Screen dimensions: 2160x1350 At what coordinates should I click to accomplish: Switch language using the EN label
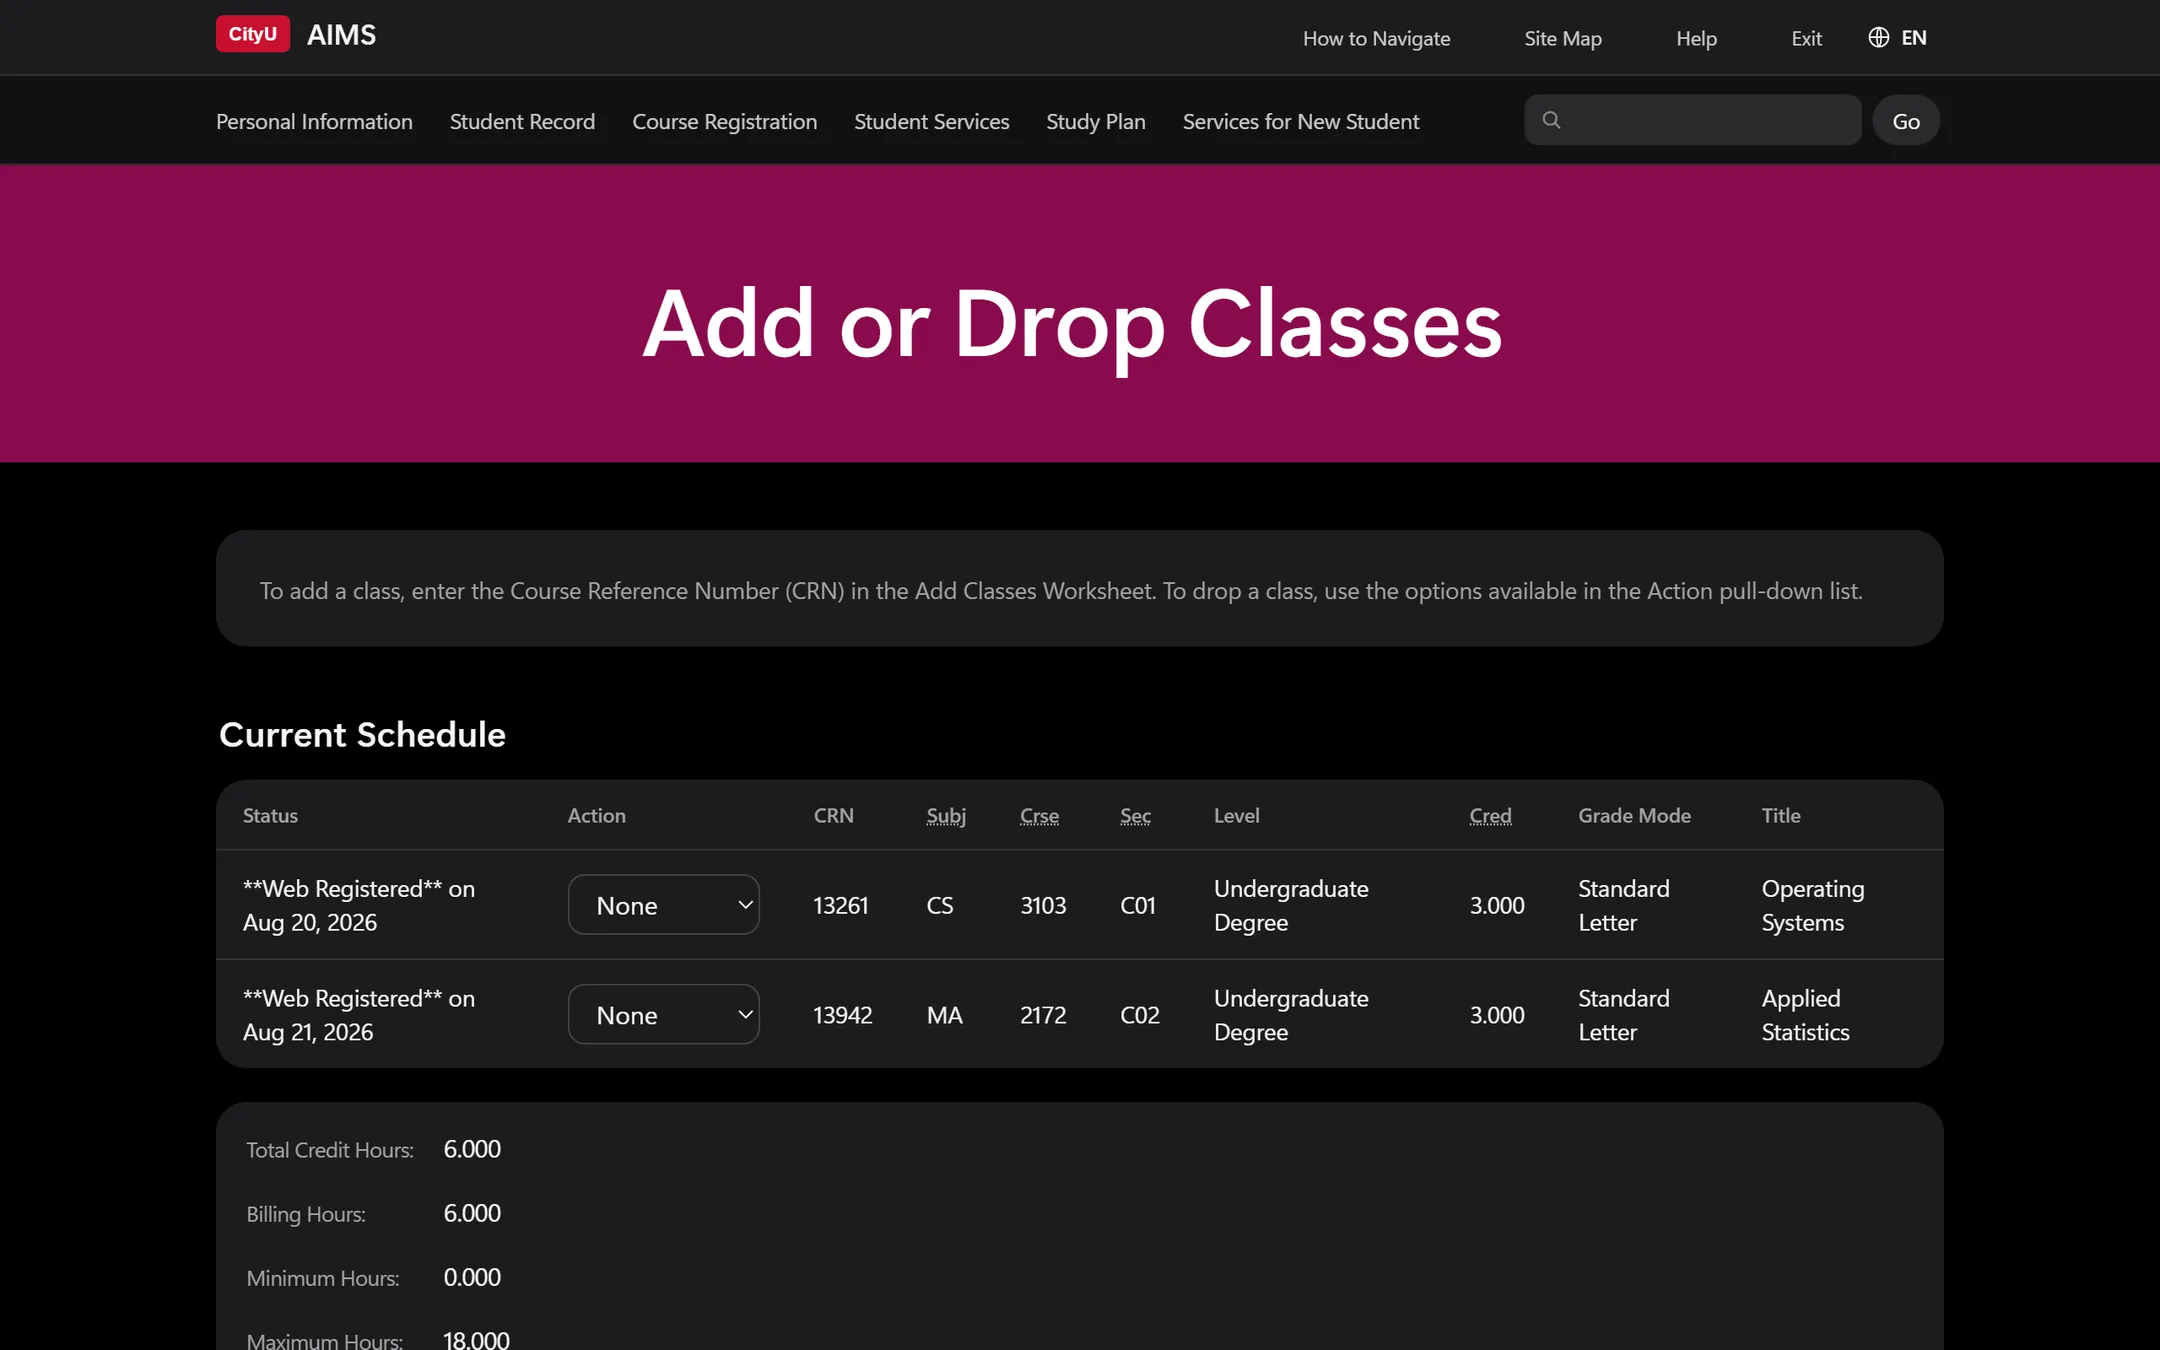click(x=1914, y=38)
